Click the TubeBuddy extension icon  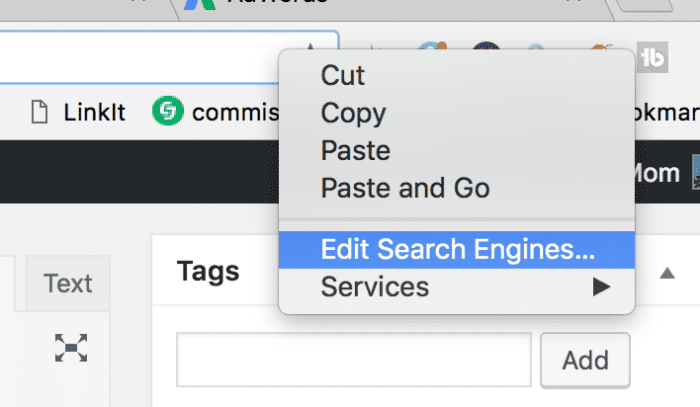click(652, 58)
